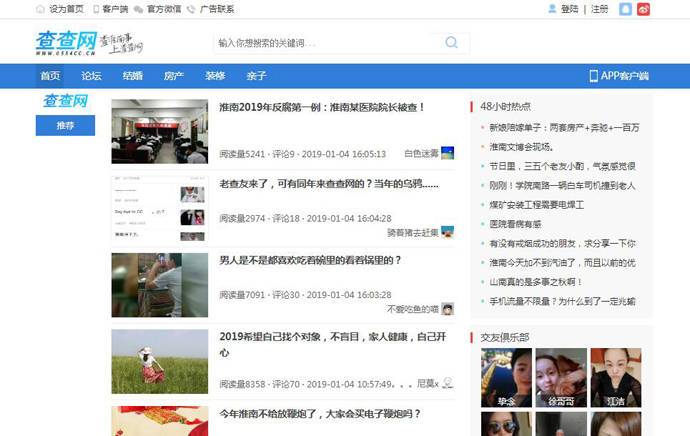Open the 广告联系 link
The height and width of the screenshot is (436, 690).
tap(216, 9)
